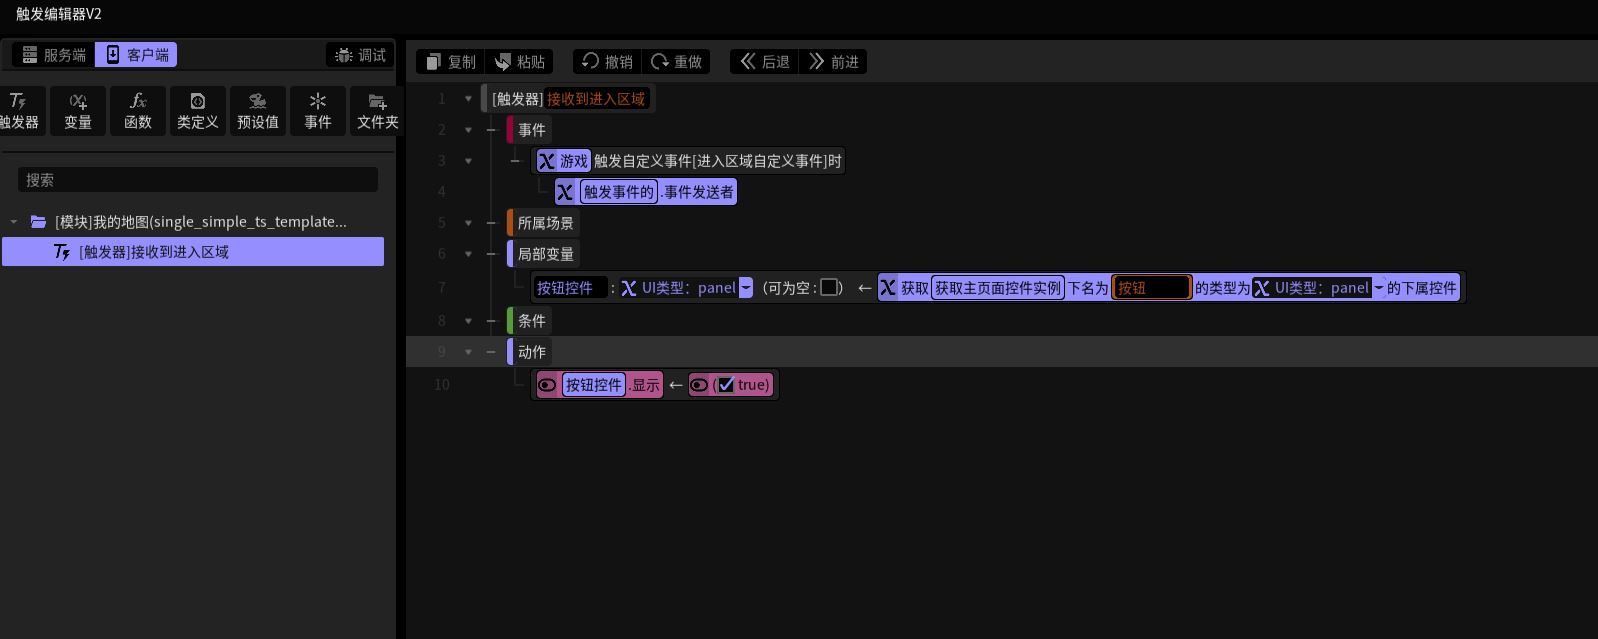This screenshot has height=639, width=1598.
Task: Collapse the 局部变量 section arrow
Action: pos(468,254)
